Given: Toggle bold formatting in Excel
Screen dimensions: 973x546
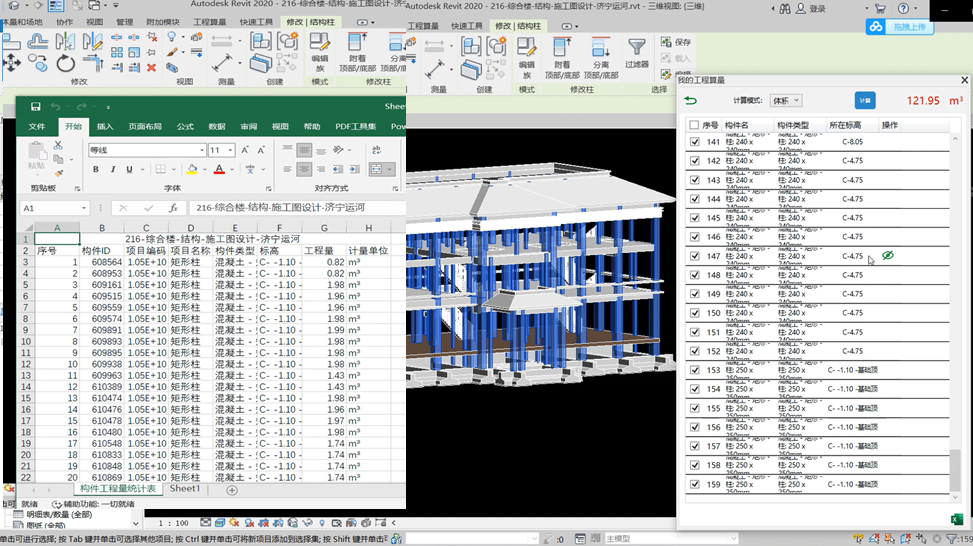Looking at the screenshot, I should [97, 169].
